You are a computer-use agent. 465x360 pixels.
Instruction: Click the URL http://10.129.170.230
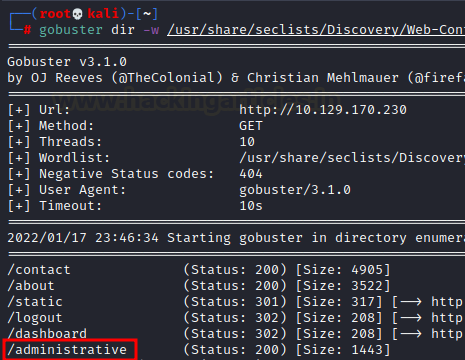click(x=323, y=110)
